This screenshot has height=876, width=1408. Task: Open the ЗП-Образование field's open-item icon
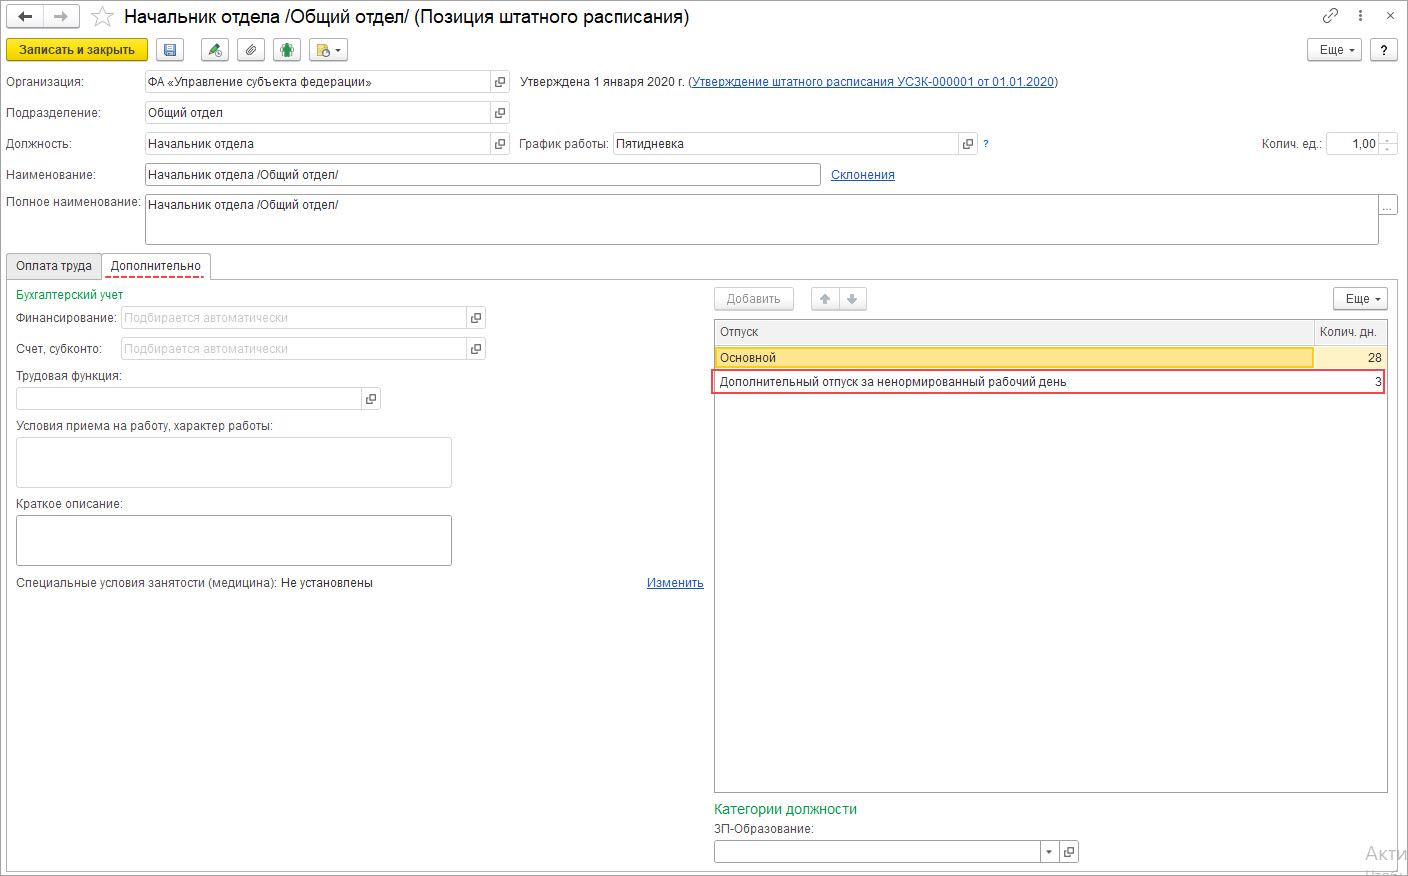click(x=1069, y=852)
